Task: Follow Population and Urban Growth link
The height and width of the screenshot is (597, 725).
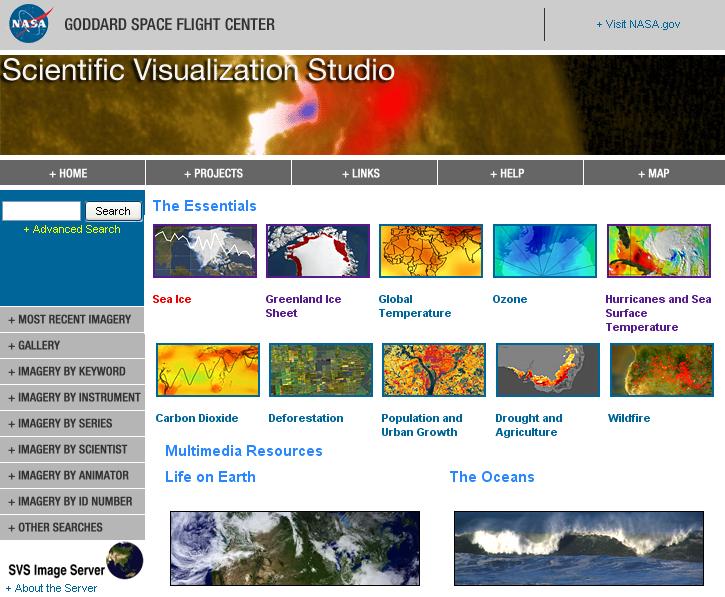Action: click(x=422, y=425)
